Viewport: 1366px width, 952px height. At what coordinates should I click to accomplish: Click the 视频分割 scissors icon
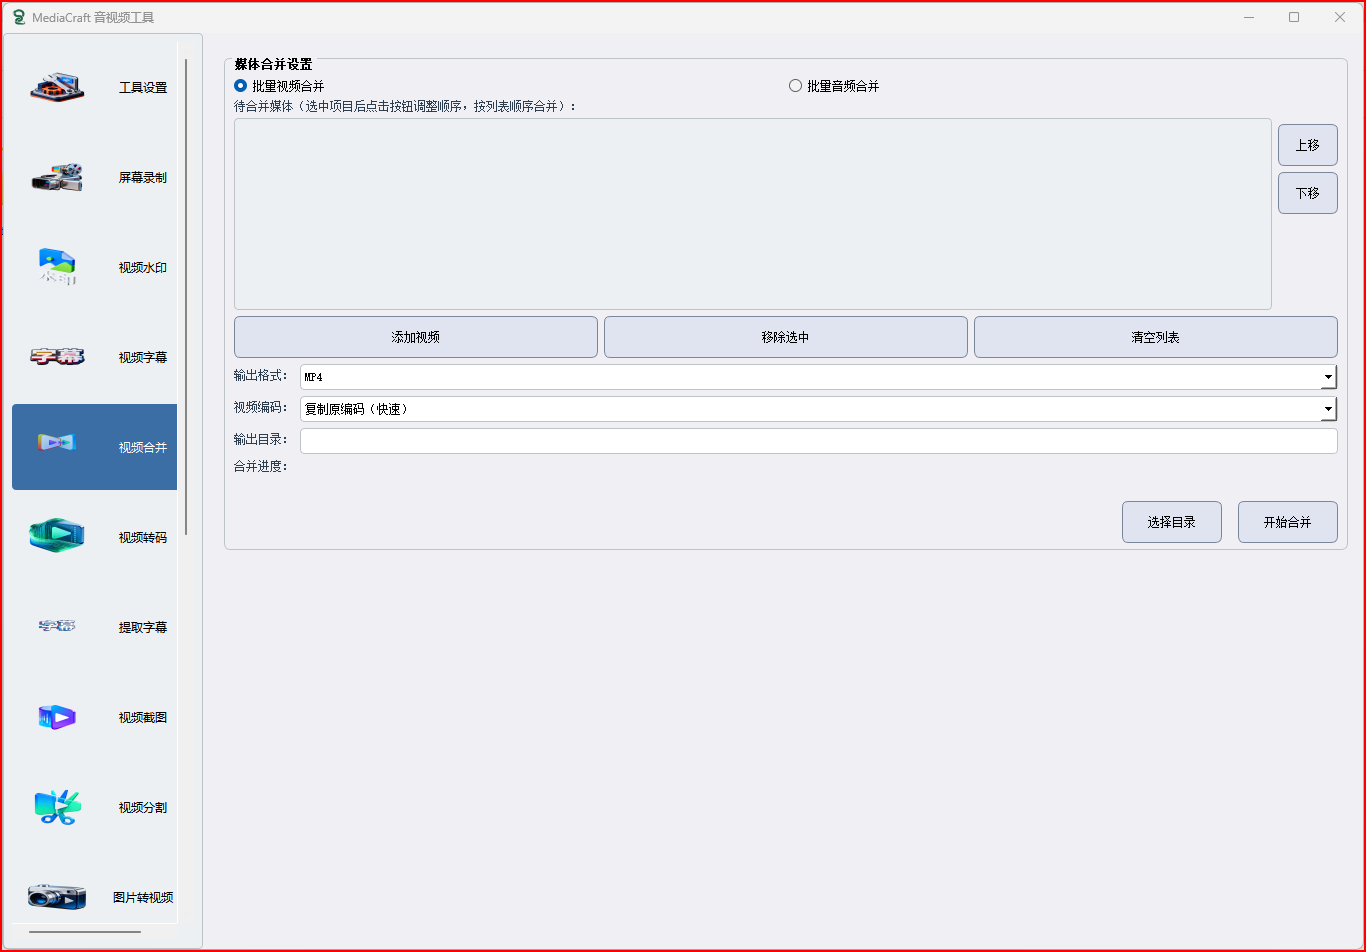click(57, 807)
